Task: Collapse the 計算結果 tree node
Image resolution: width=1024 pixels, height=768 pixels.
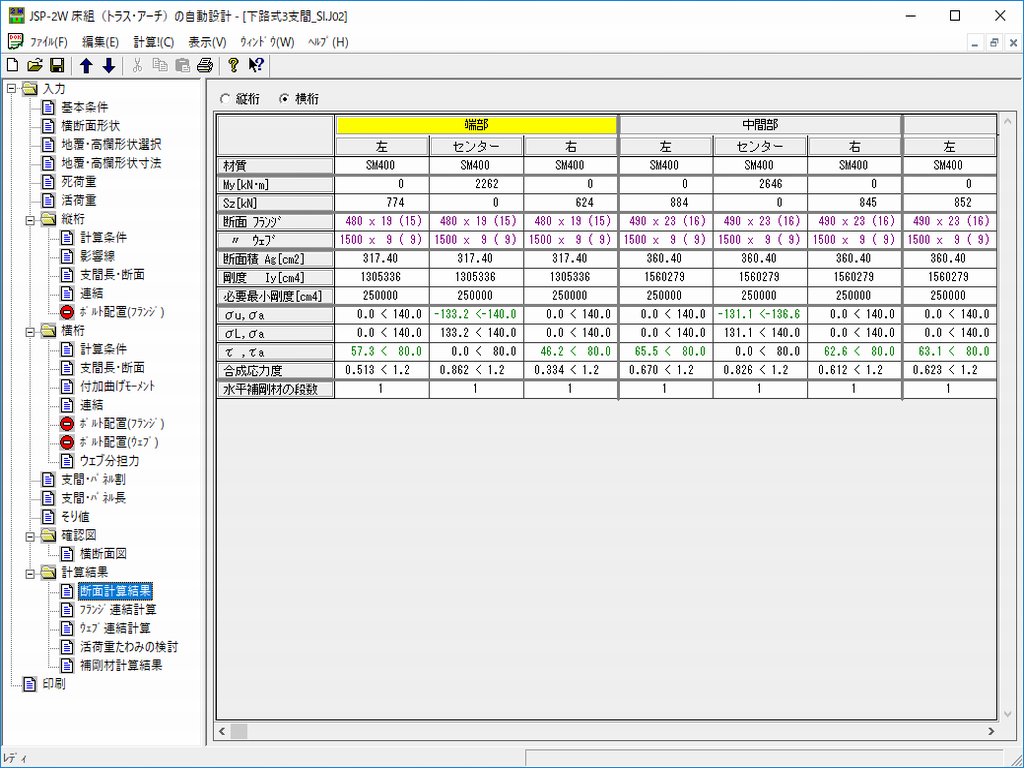Action: point(30,572)
